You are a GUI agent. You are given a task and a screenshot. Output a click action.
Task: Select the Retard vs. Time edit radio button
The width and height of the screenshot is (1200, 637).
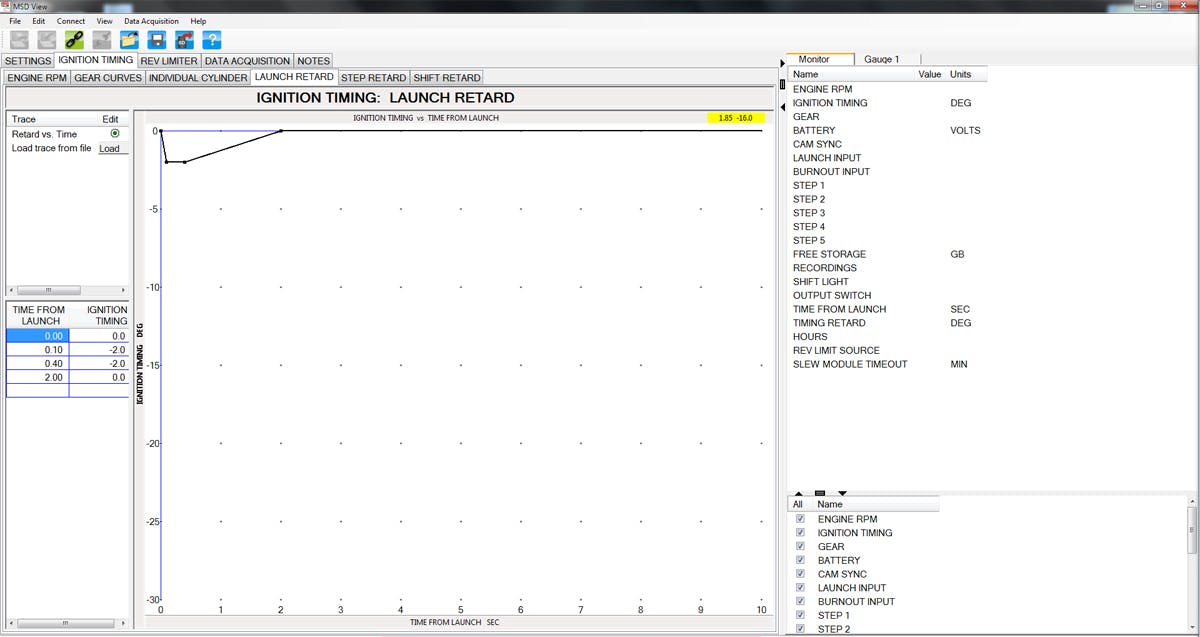[115, 133]
